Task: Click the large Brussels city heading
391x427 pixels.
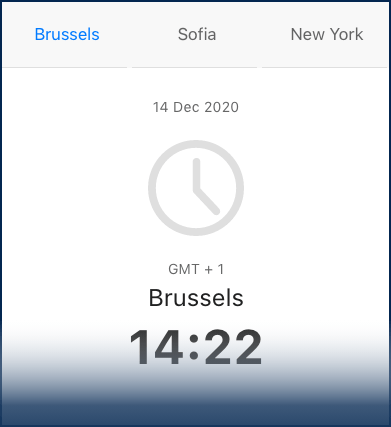Action: point(196,298)
